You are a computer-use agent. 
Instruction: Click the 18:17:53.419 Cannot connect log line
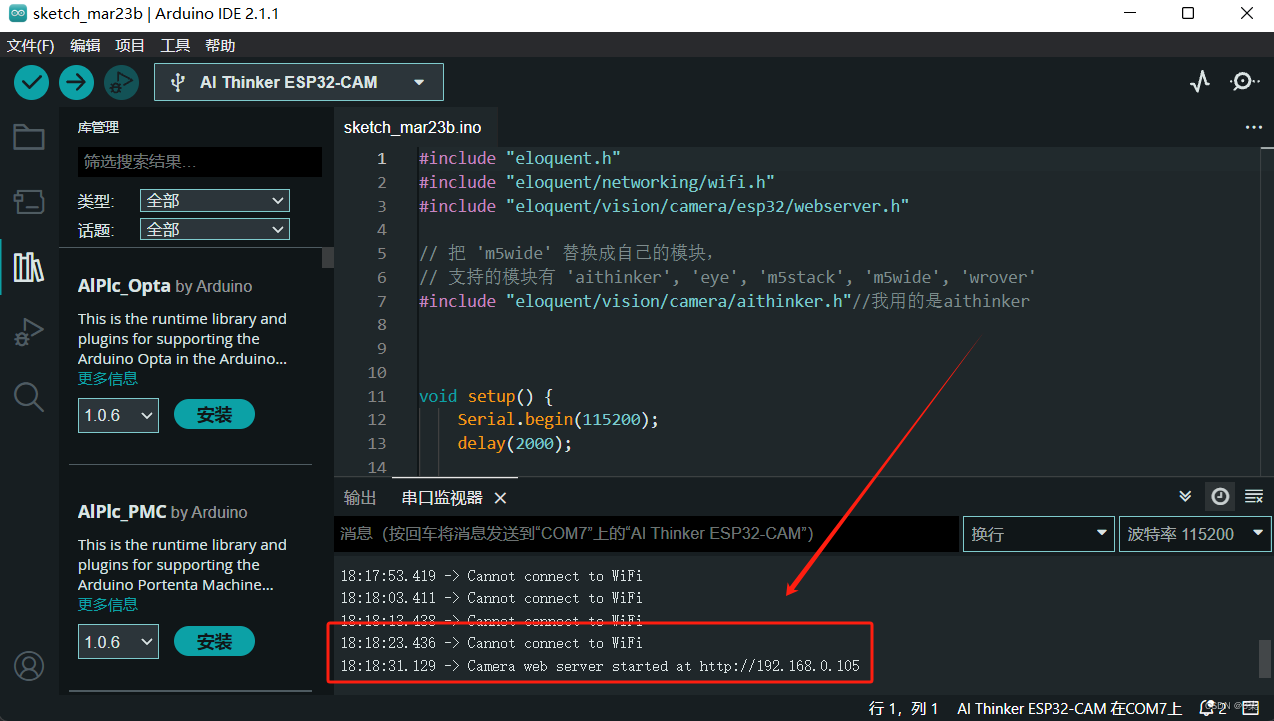pos(491,576)
